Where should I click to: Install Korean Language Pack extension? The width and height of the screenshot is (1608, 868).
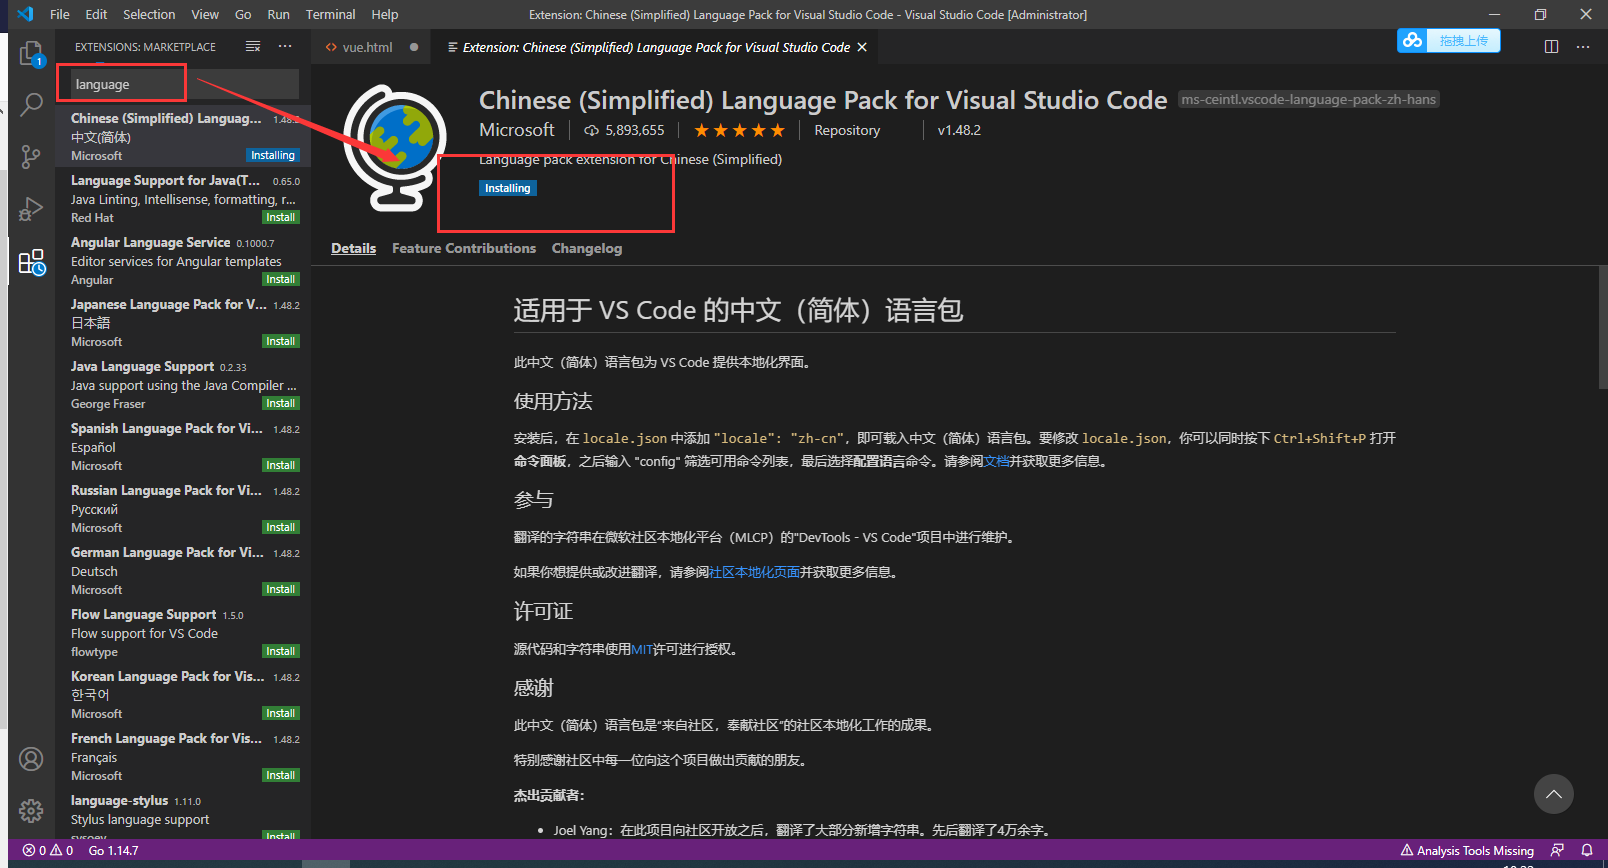pyautogui.click(x=280, y=713)
